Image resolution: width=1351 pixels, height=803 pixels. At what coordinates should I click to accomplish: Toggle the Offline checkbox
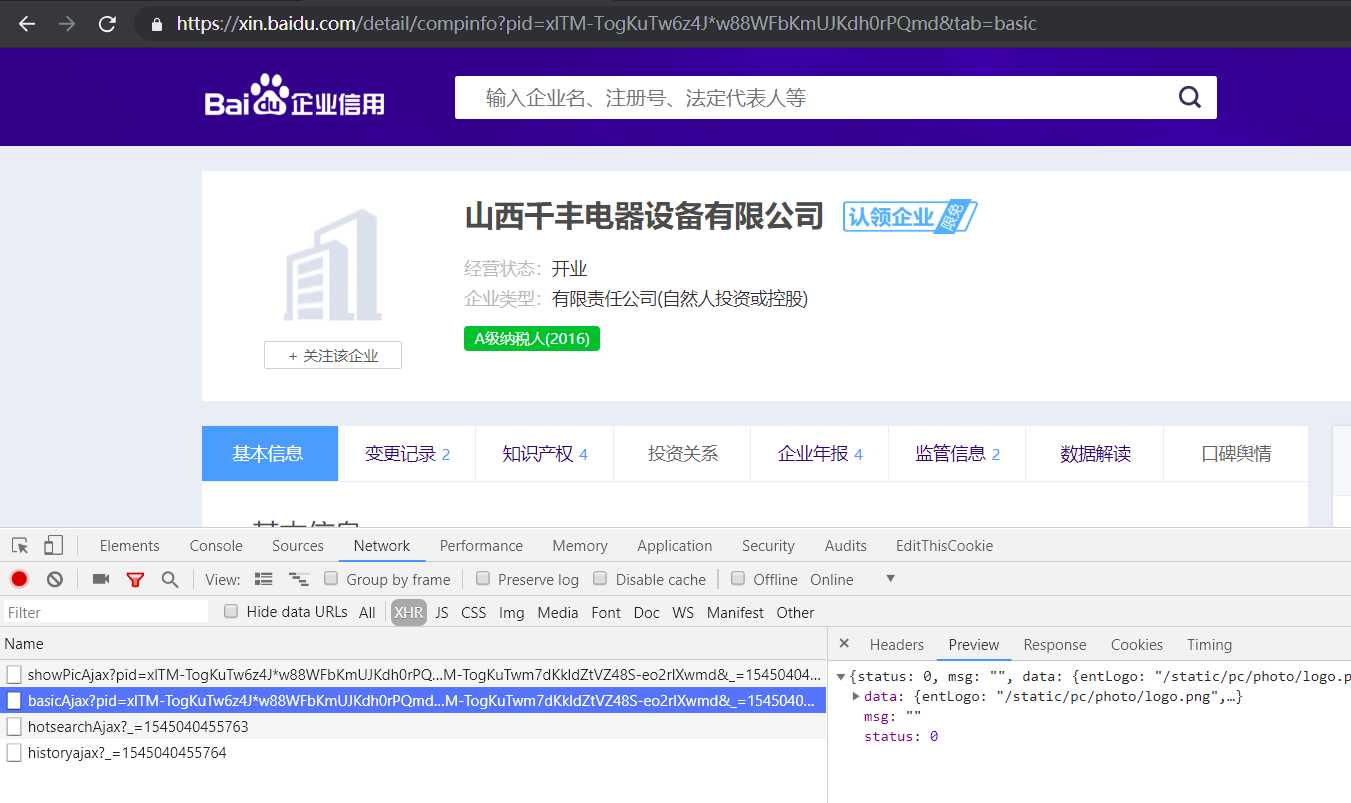point(738,578)
